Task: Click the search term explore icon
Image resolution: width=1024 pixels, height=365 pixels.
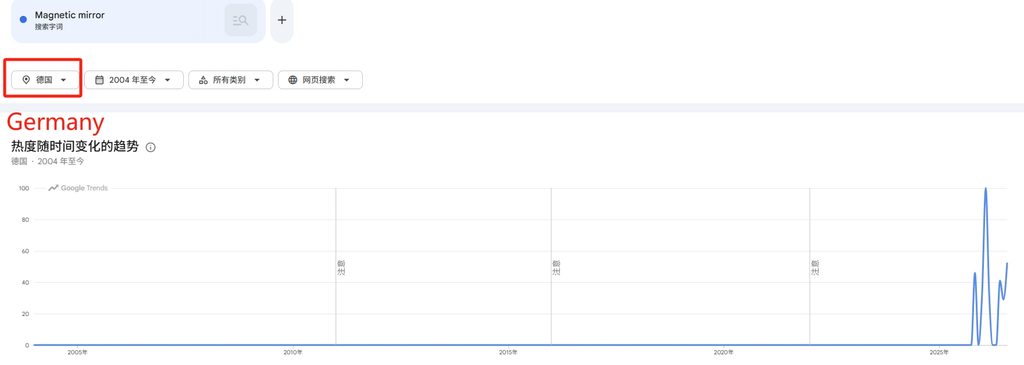Action: tap(240, 20)
